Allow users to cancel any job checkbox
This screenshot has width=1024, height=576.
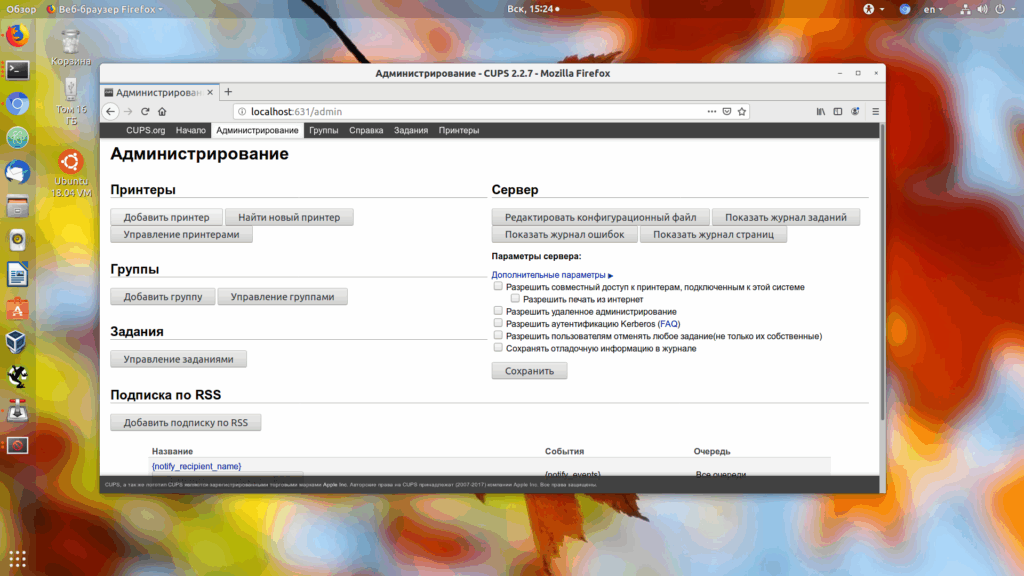(498, 335)
